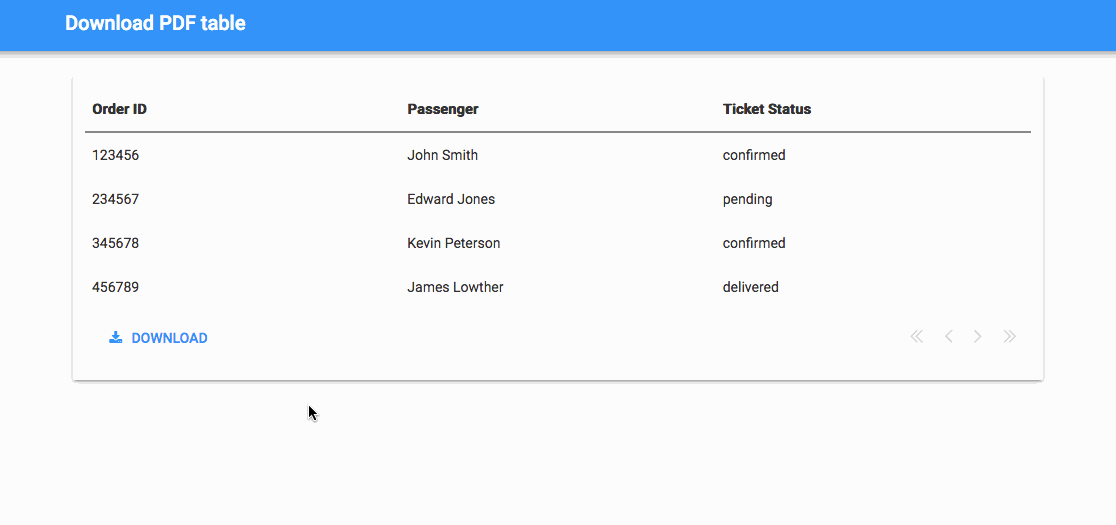The width and height of the screenshot is (1116, 525).
Task: Select order 123456 cell
Action: [115, 155]
